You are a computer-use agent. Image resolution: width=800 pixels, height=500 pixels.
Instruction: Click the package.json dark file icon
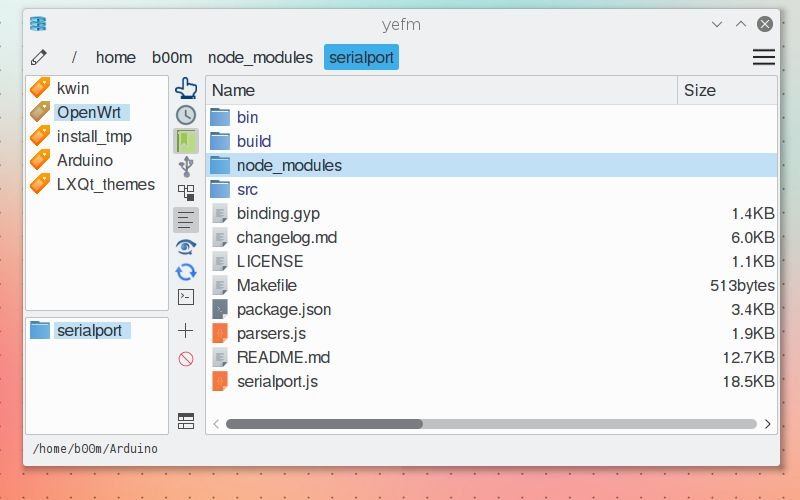click(219, 309)
